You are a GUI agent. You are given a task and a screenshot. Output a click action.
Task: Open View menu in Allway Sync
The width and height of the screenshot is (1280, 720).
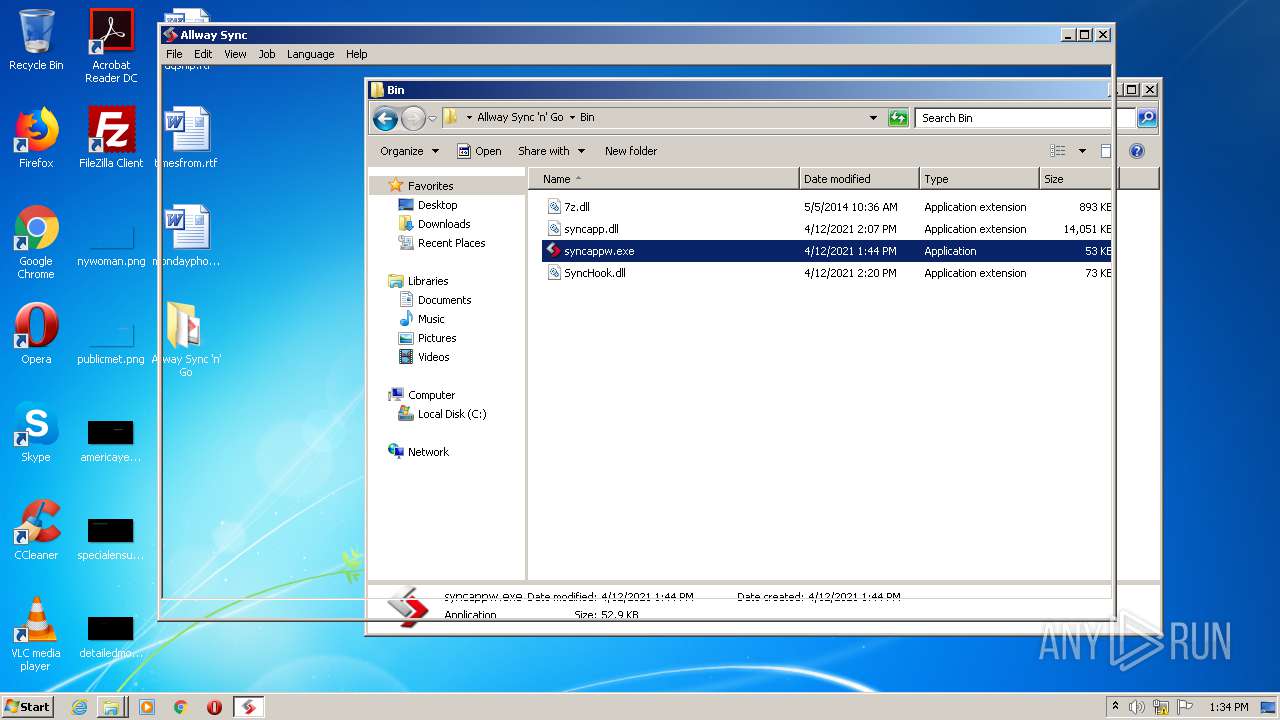click(235, 54)
